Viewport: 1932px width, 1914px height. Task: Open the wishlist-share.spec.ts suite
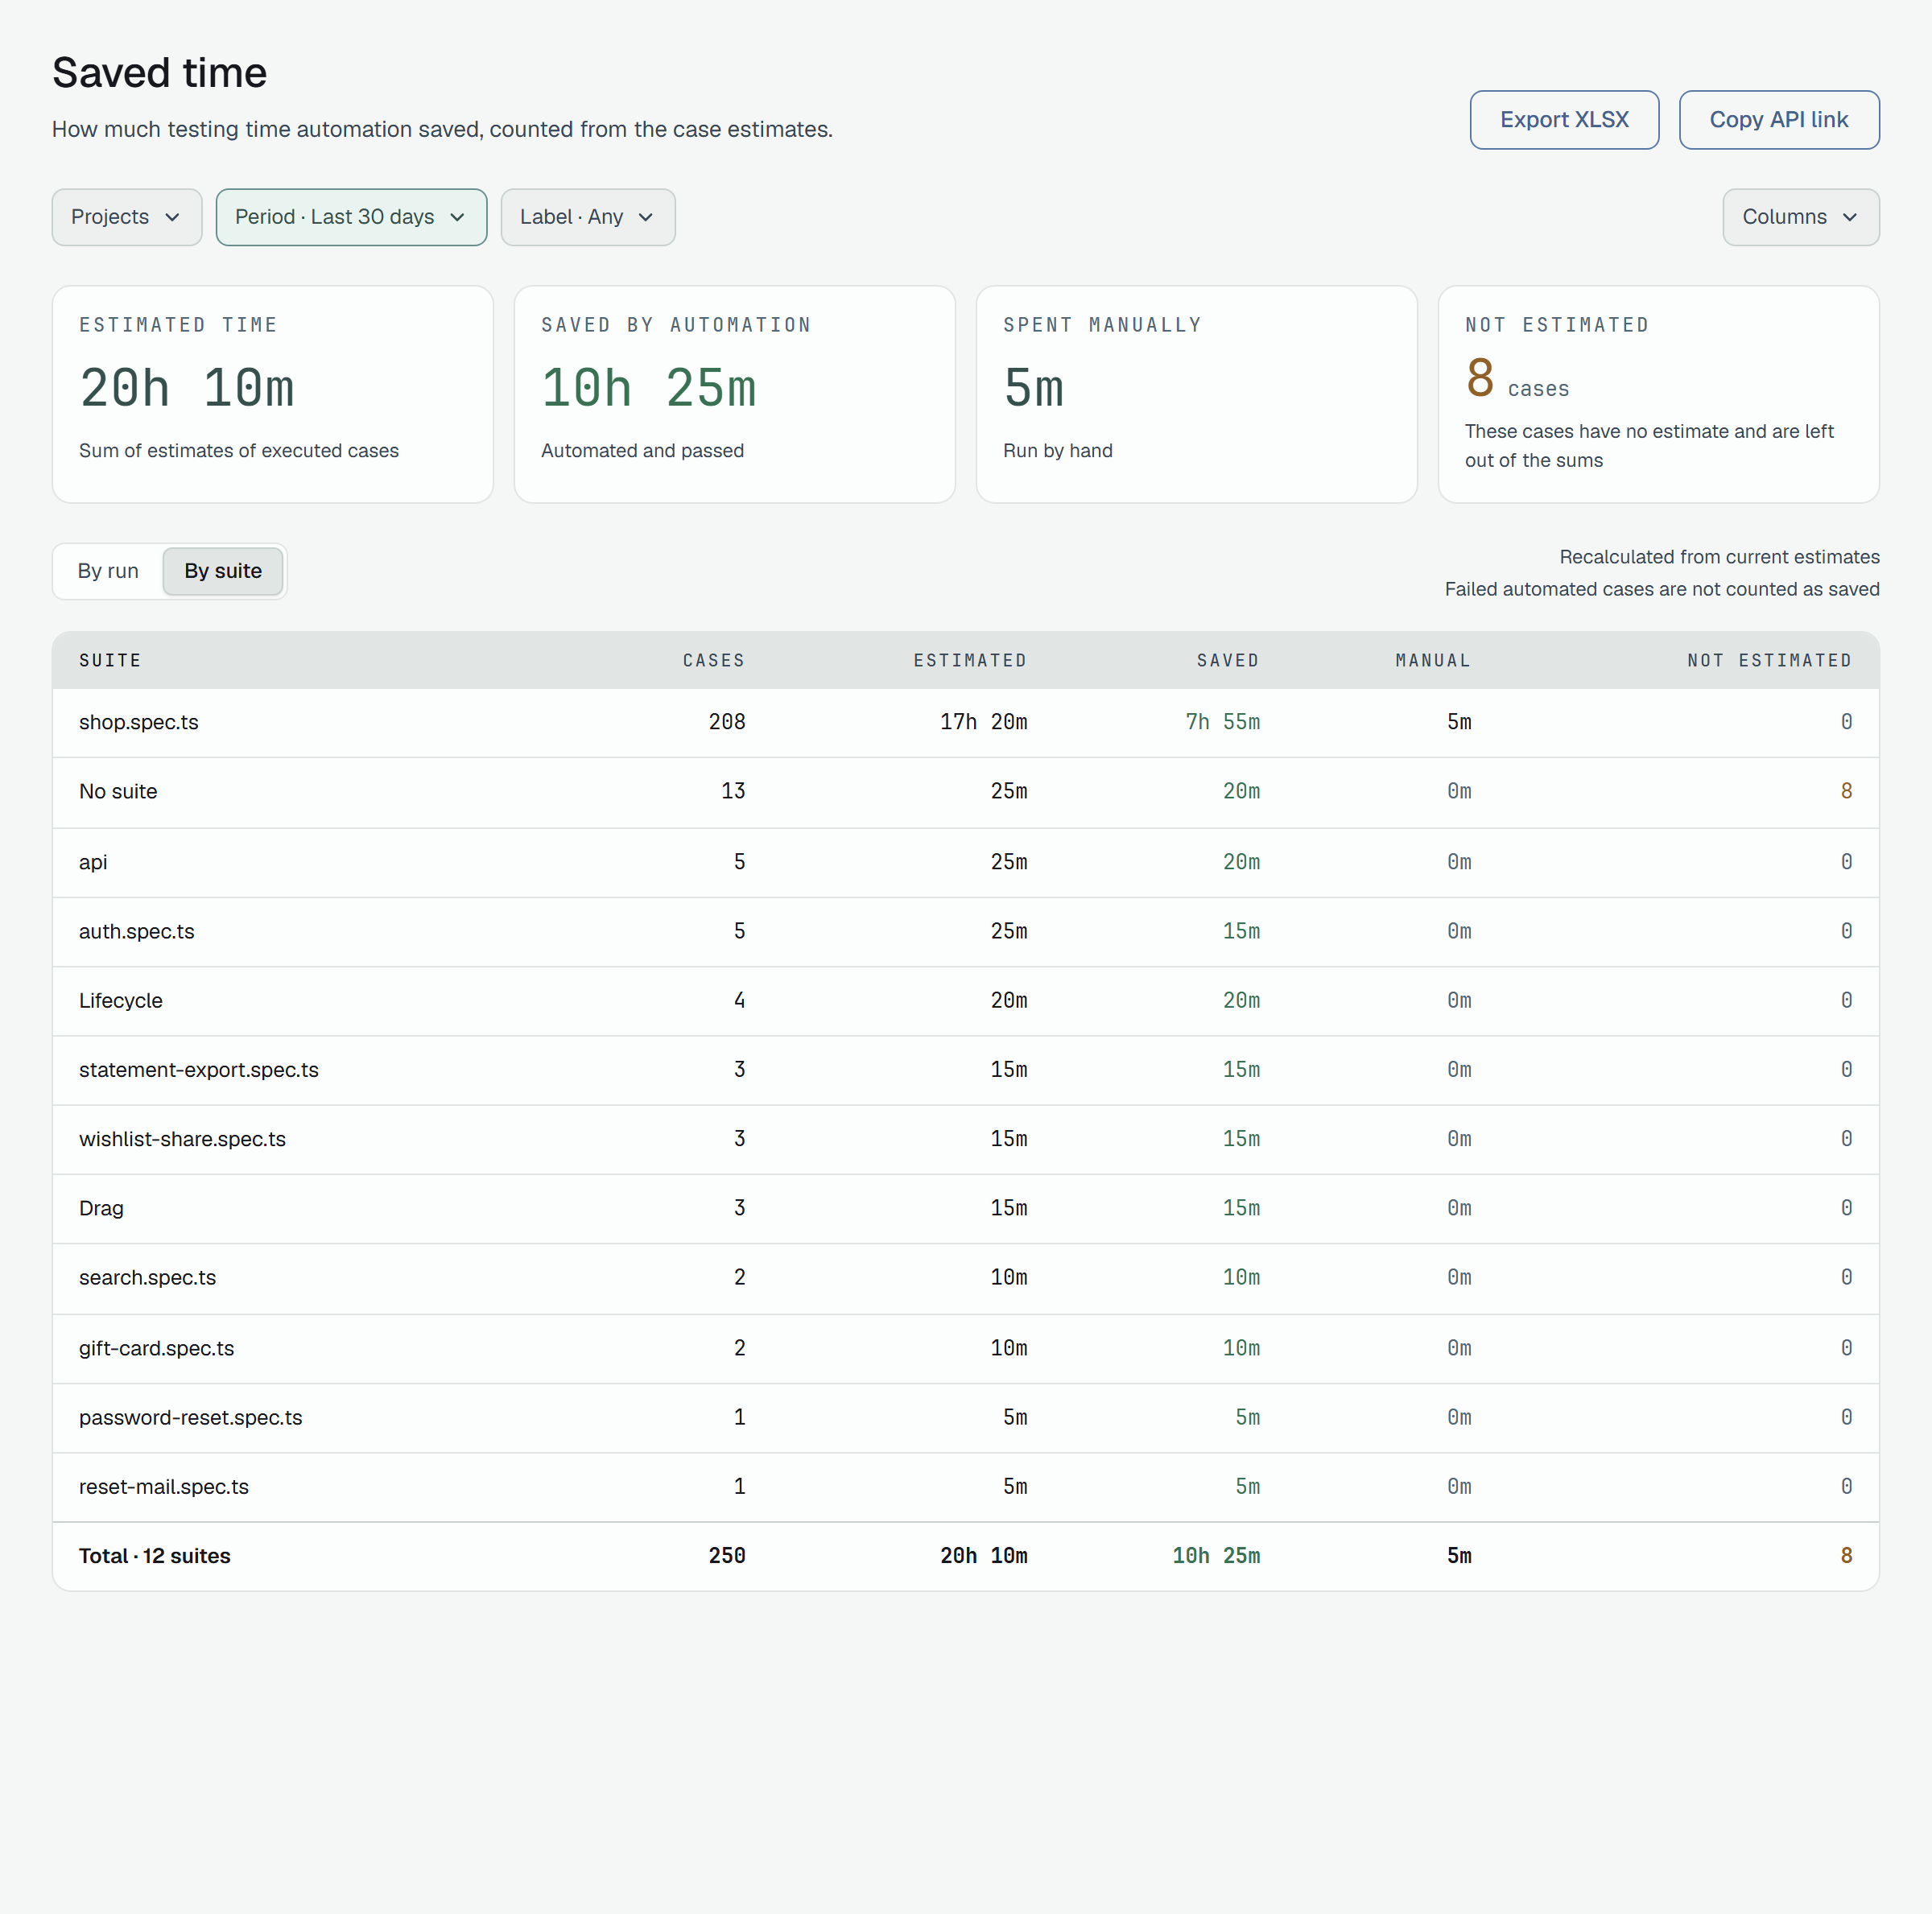(x=182, y=1139)
